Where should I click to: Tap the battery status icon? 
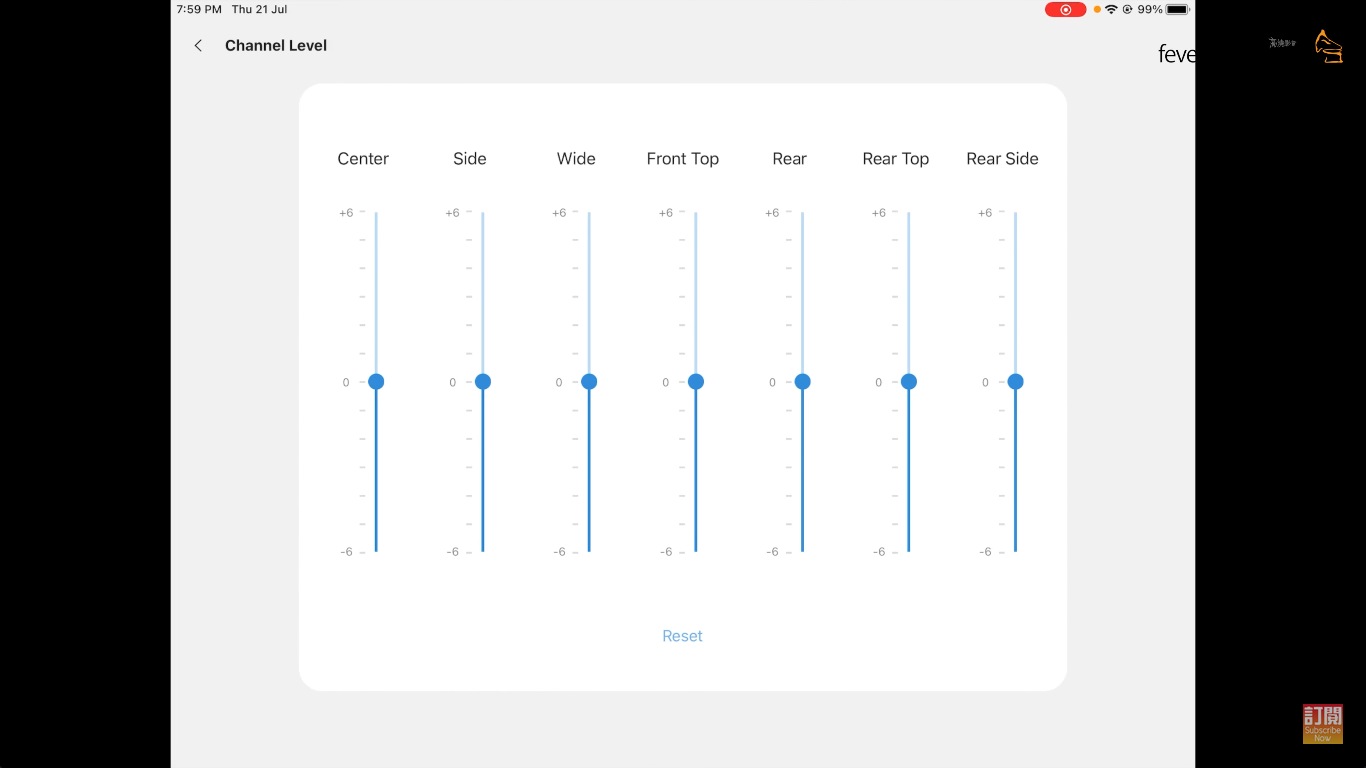click(1177, 10)
